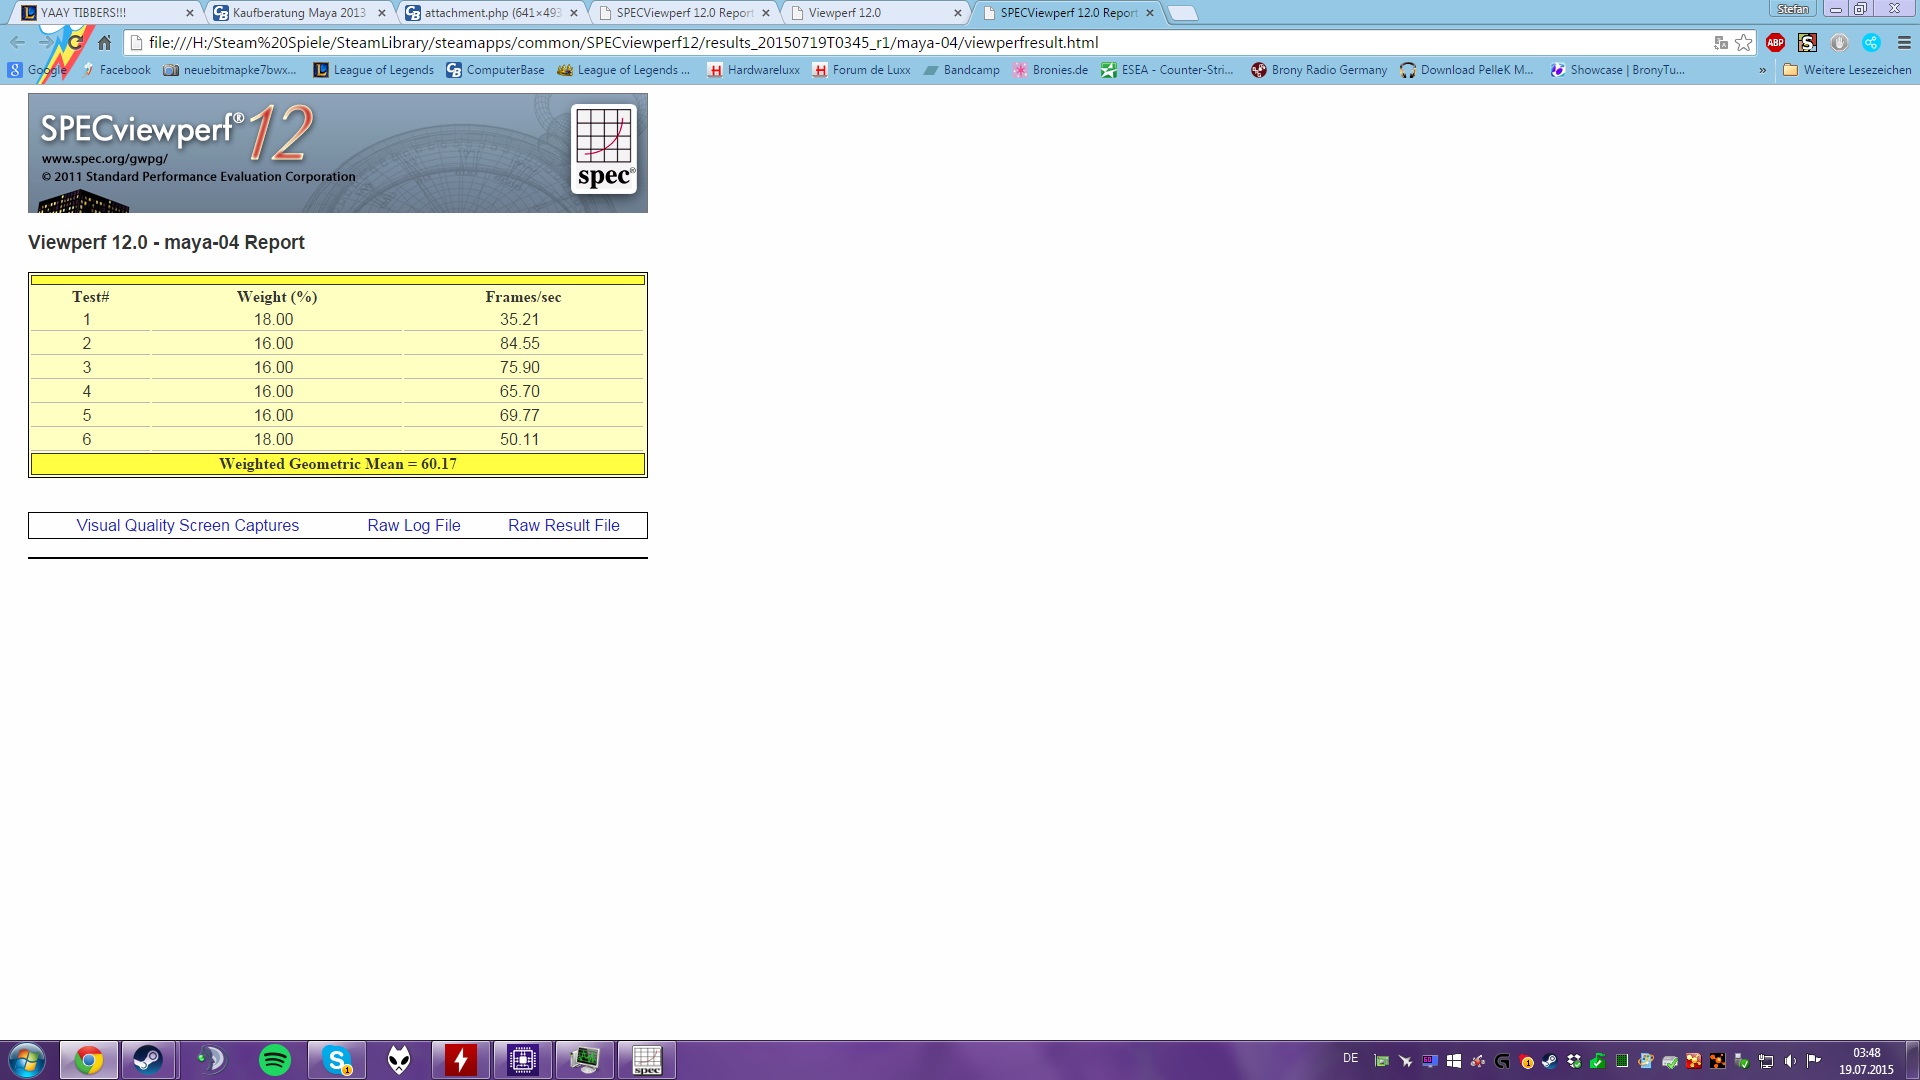Screen dimensions: 1920x1080
Task: Open the Brony Radio Germany bookmark
Action: (x=1319, y=70)
